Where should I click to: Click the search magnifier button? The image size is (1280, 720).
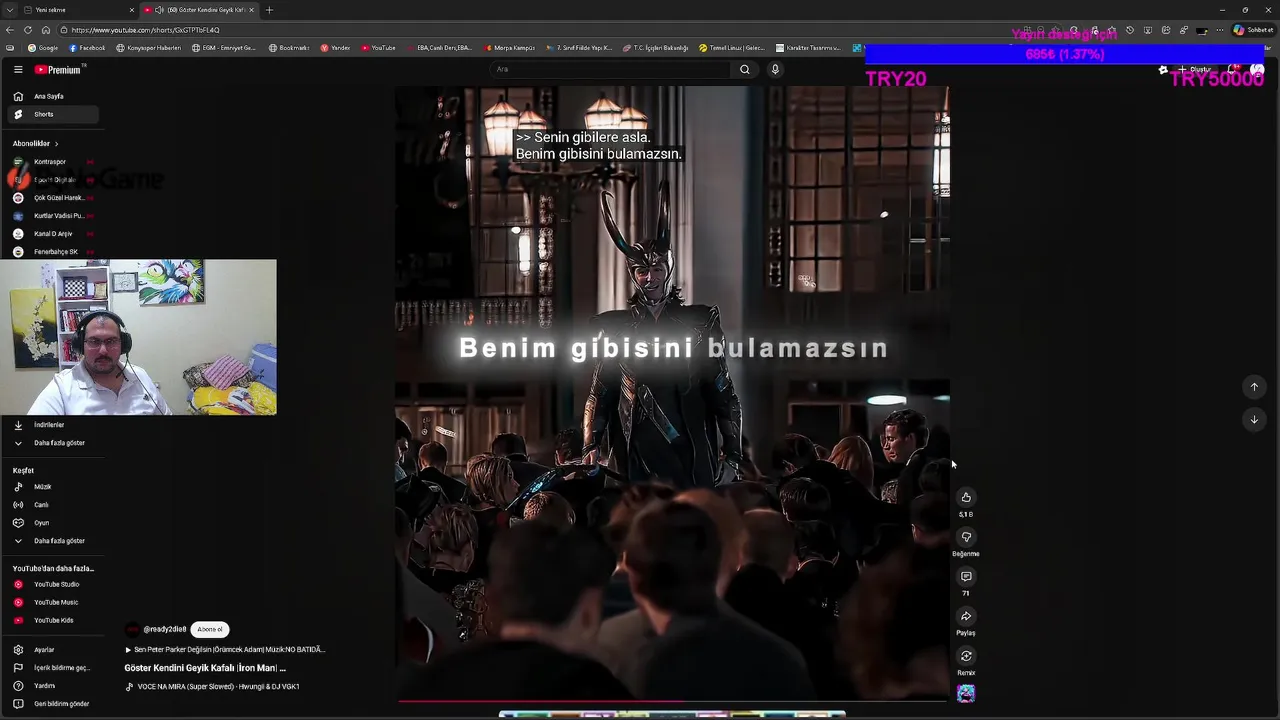pyautogui.click(x=744, y=69)
